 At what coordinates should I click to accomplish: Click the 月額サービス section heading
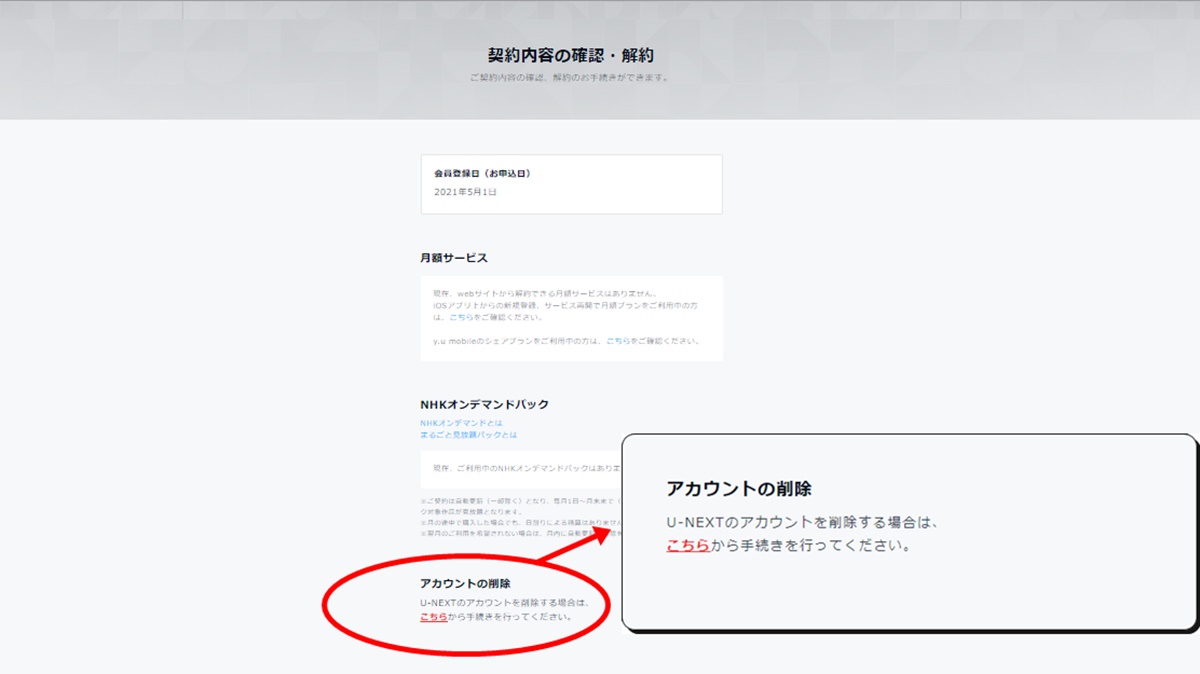[454, 258]
